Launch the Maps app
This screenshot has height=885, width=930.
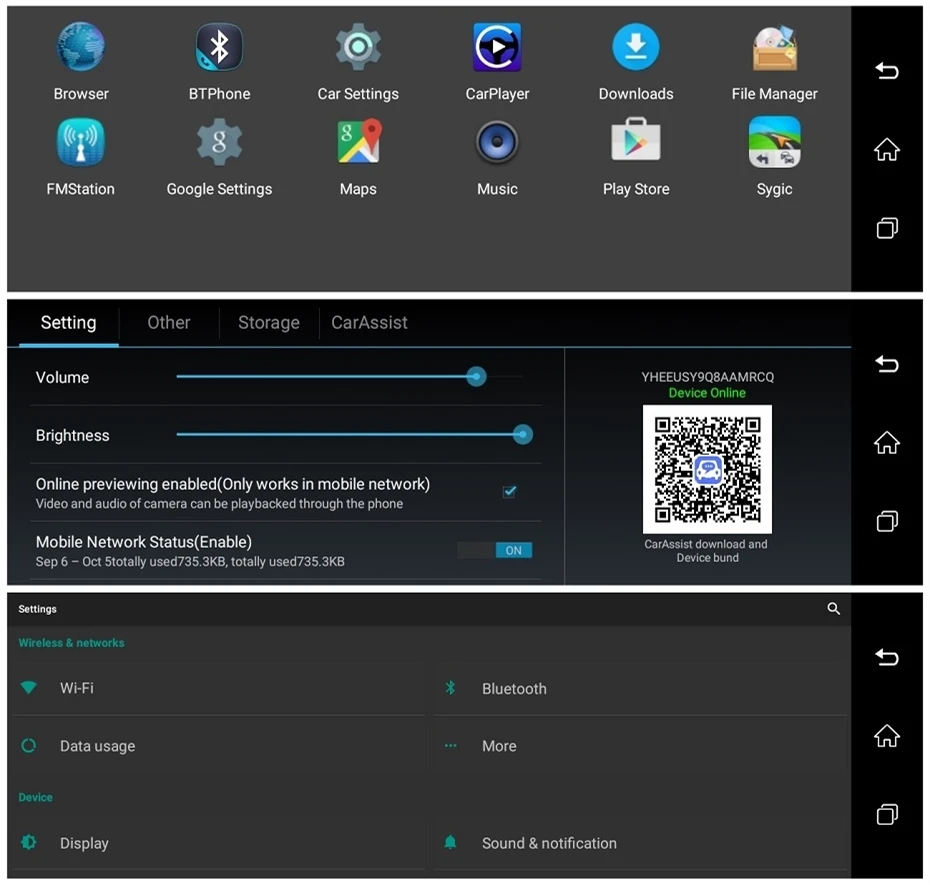358,157
